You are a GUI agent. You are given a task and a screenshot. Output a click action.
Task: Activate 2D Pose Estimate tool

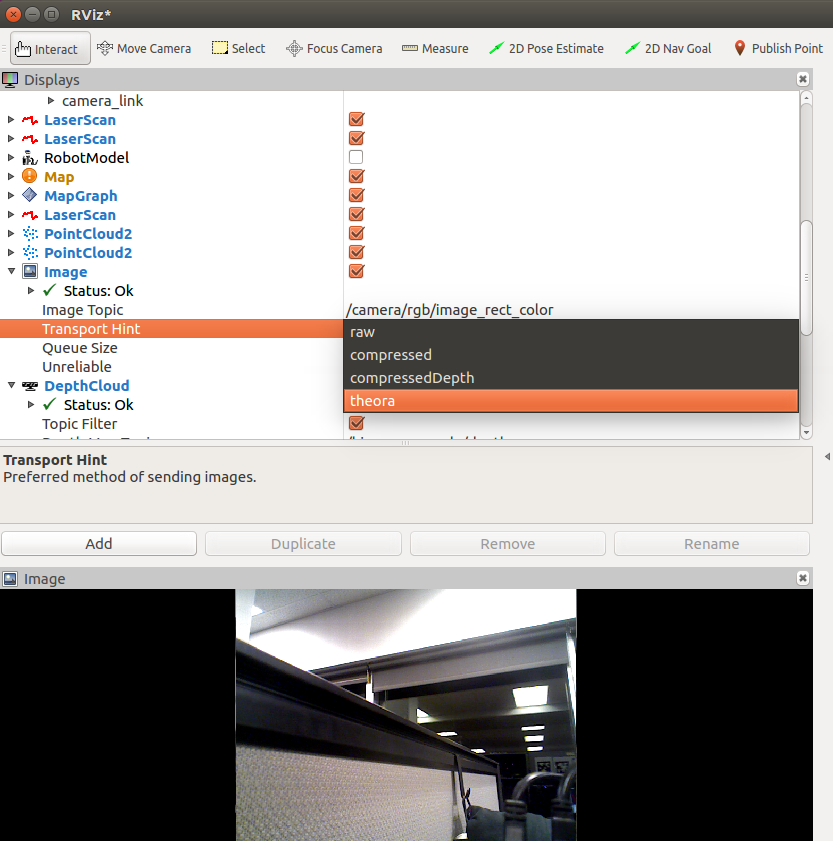point(547,48)
